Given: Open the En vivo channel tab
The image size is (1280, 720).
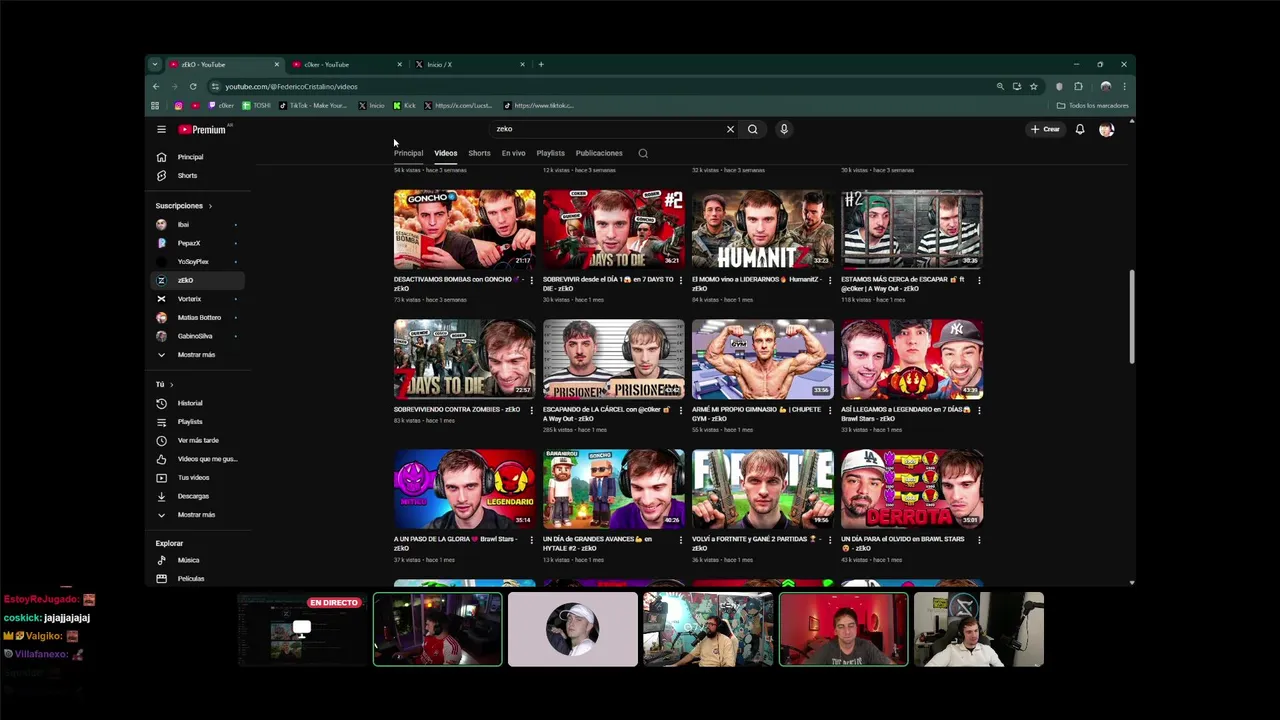Looking at the screenshot, I should tap(514, 153).
